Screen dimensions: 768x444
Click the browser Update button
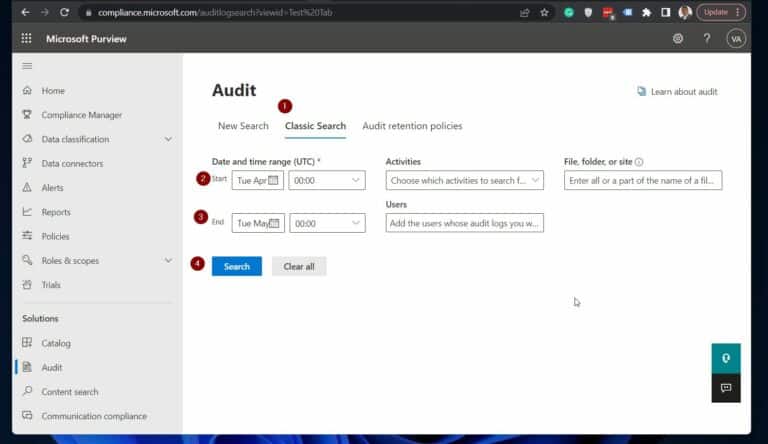click(x=721, y=12)
